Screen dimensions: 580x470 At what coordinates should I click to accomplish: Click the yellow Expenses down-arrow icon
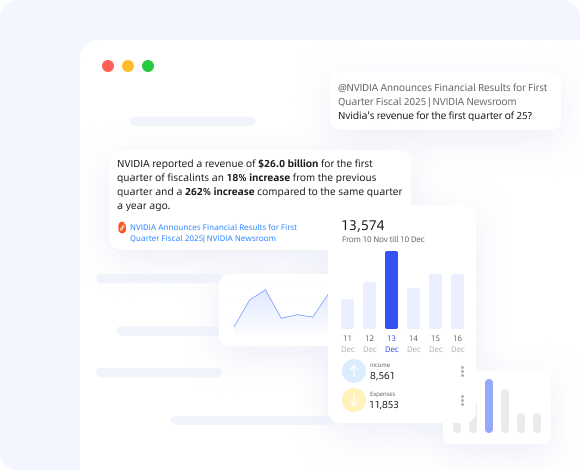pyautogui.click(x=354, y=400)
